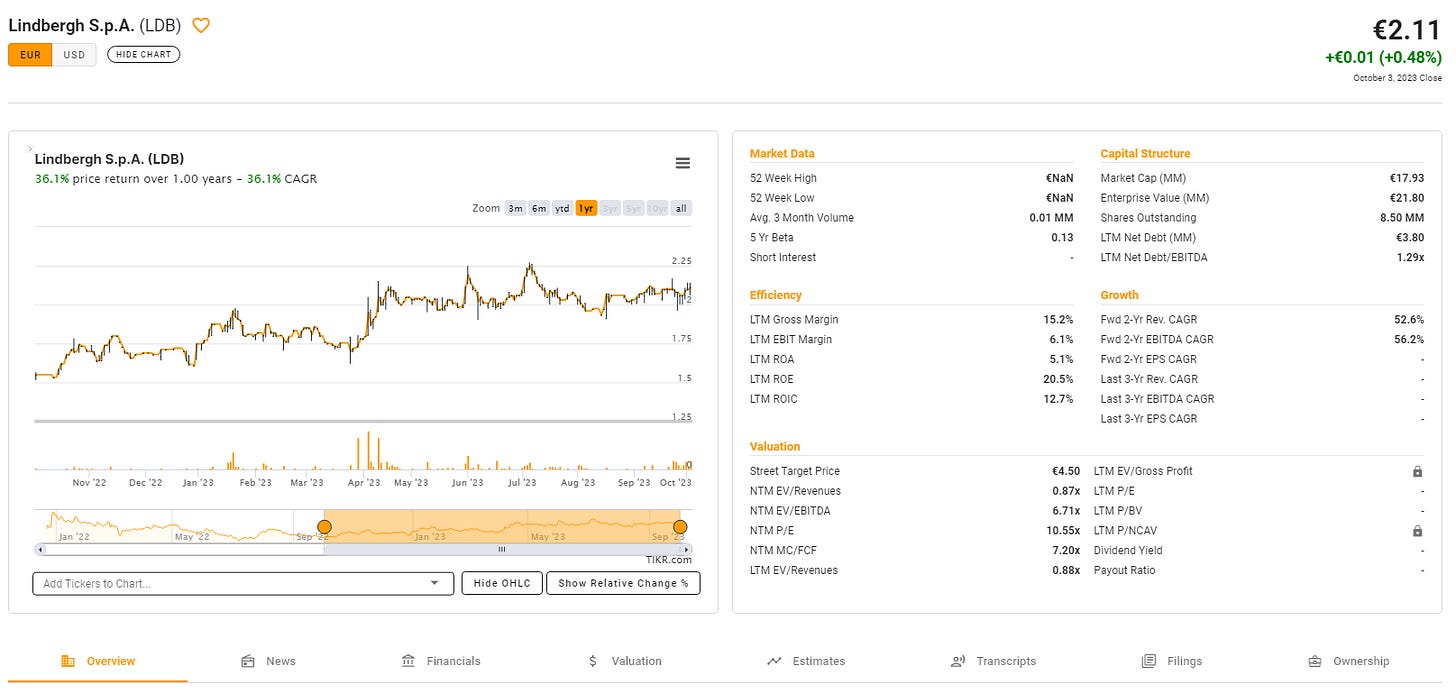Click the Valuation section heading in panel
The image size is (1456, 691).
(775, 447)
